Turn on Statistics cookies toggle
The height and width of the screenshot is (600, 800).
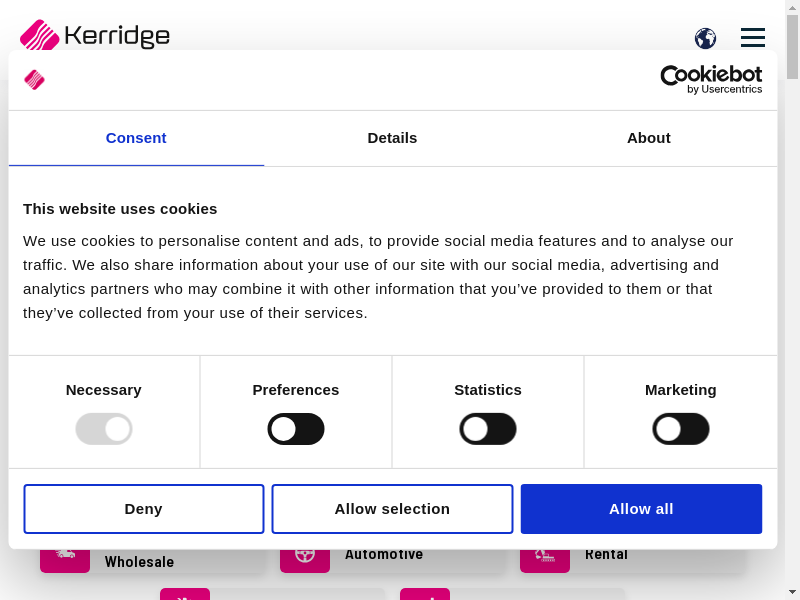[488, 429]
